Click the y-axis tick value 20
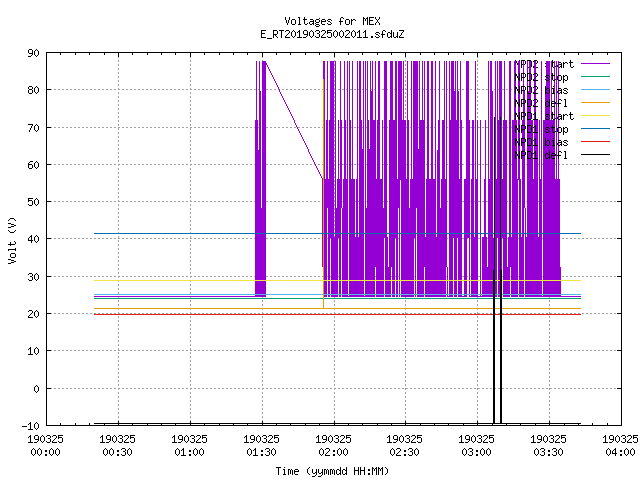This screenshot has height=480, width=640. pyautogui.click(x=33, y=314)
